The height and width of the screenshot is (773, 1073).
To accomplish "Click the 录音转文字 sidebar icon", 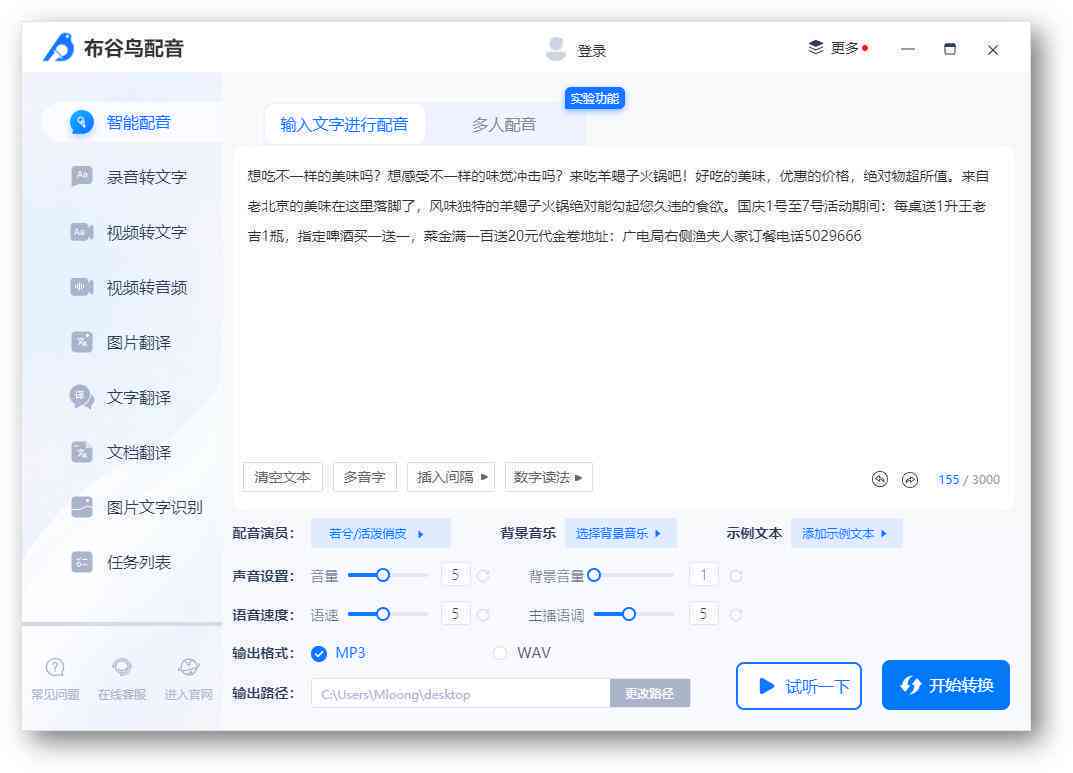I will (81, 176).
